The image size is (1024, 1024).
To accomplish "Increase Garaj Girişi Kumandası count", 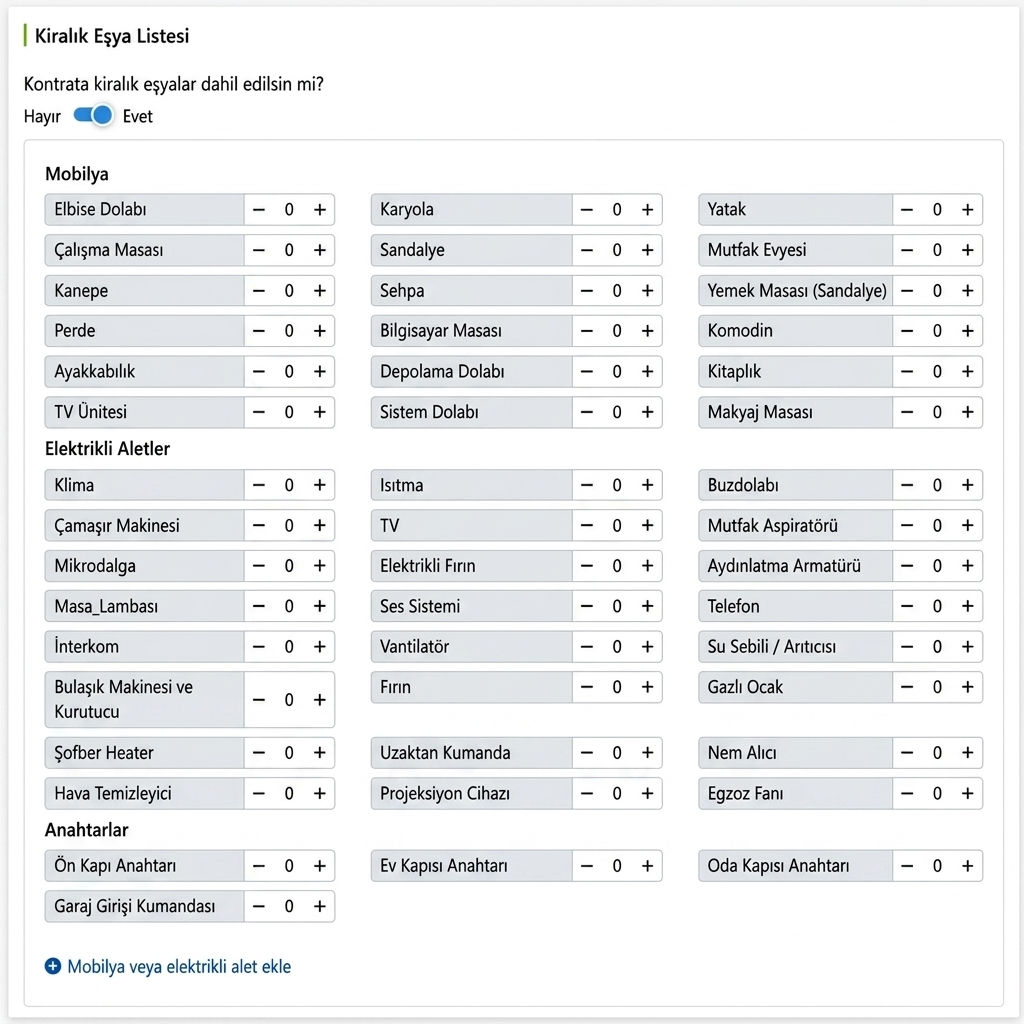I will (x=319, y=906).
